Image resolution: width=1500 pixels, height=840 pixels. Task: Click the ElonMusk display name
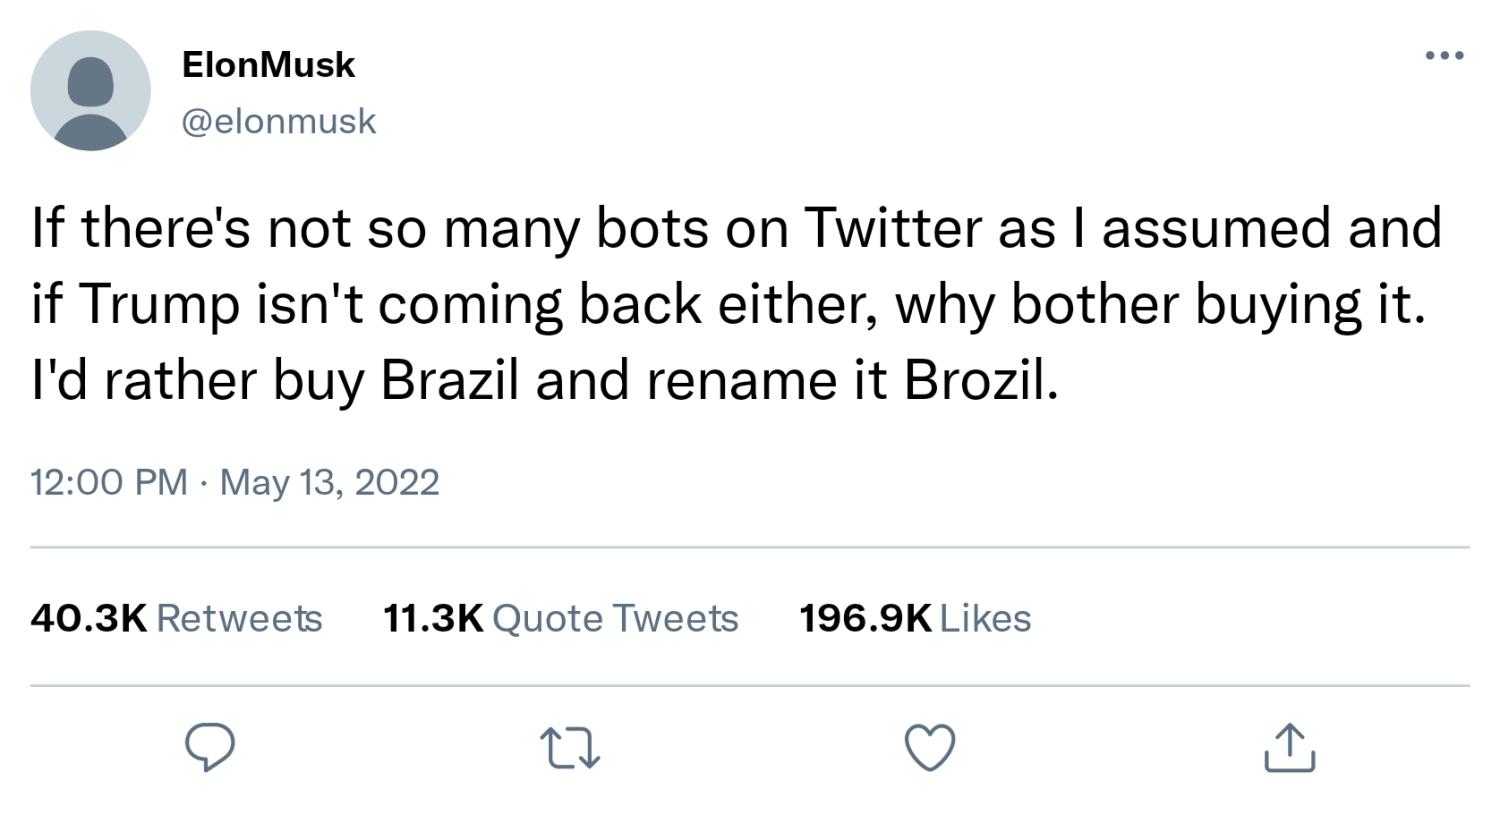(x=268, y=64)
